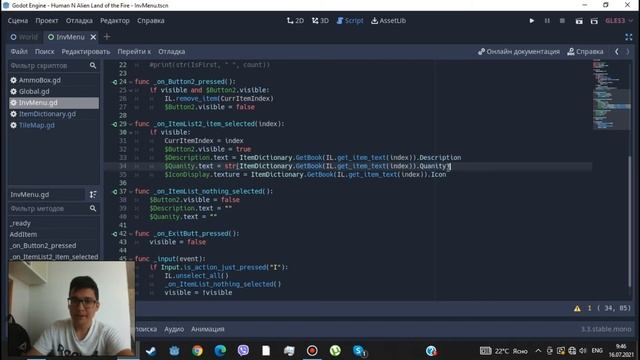The height and width of the screenshot is (360, 640).
Task: Select the InvMenu scene tab
Action: (x=66, y=37)
